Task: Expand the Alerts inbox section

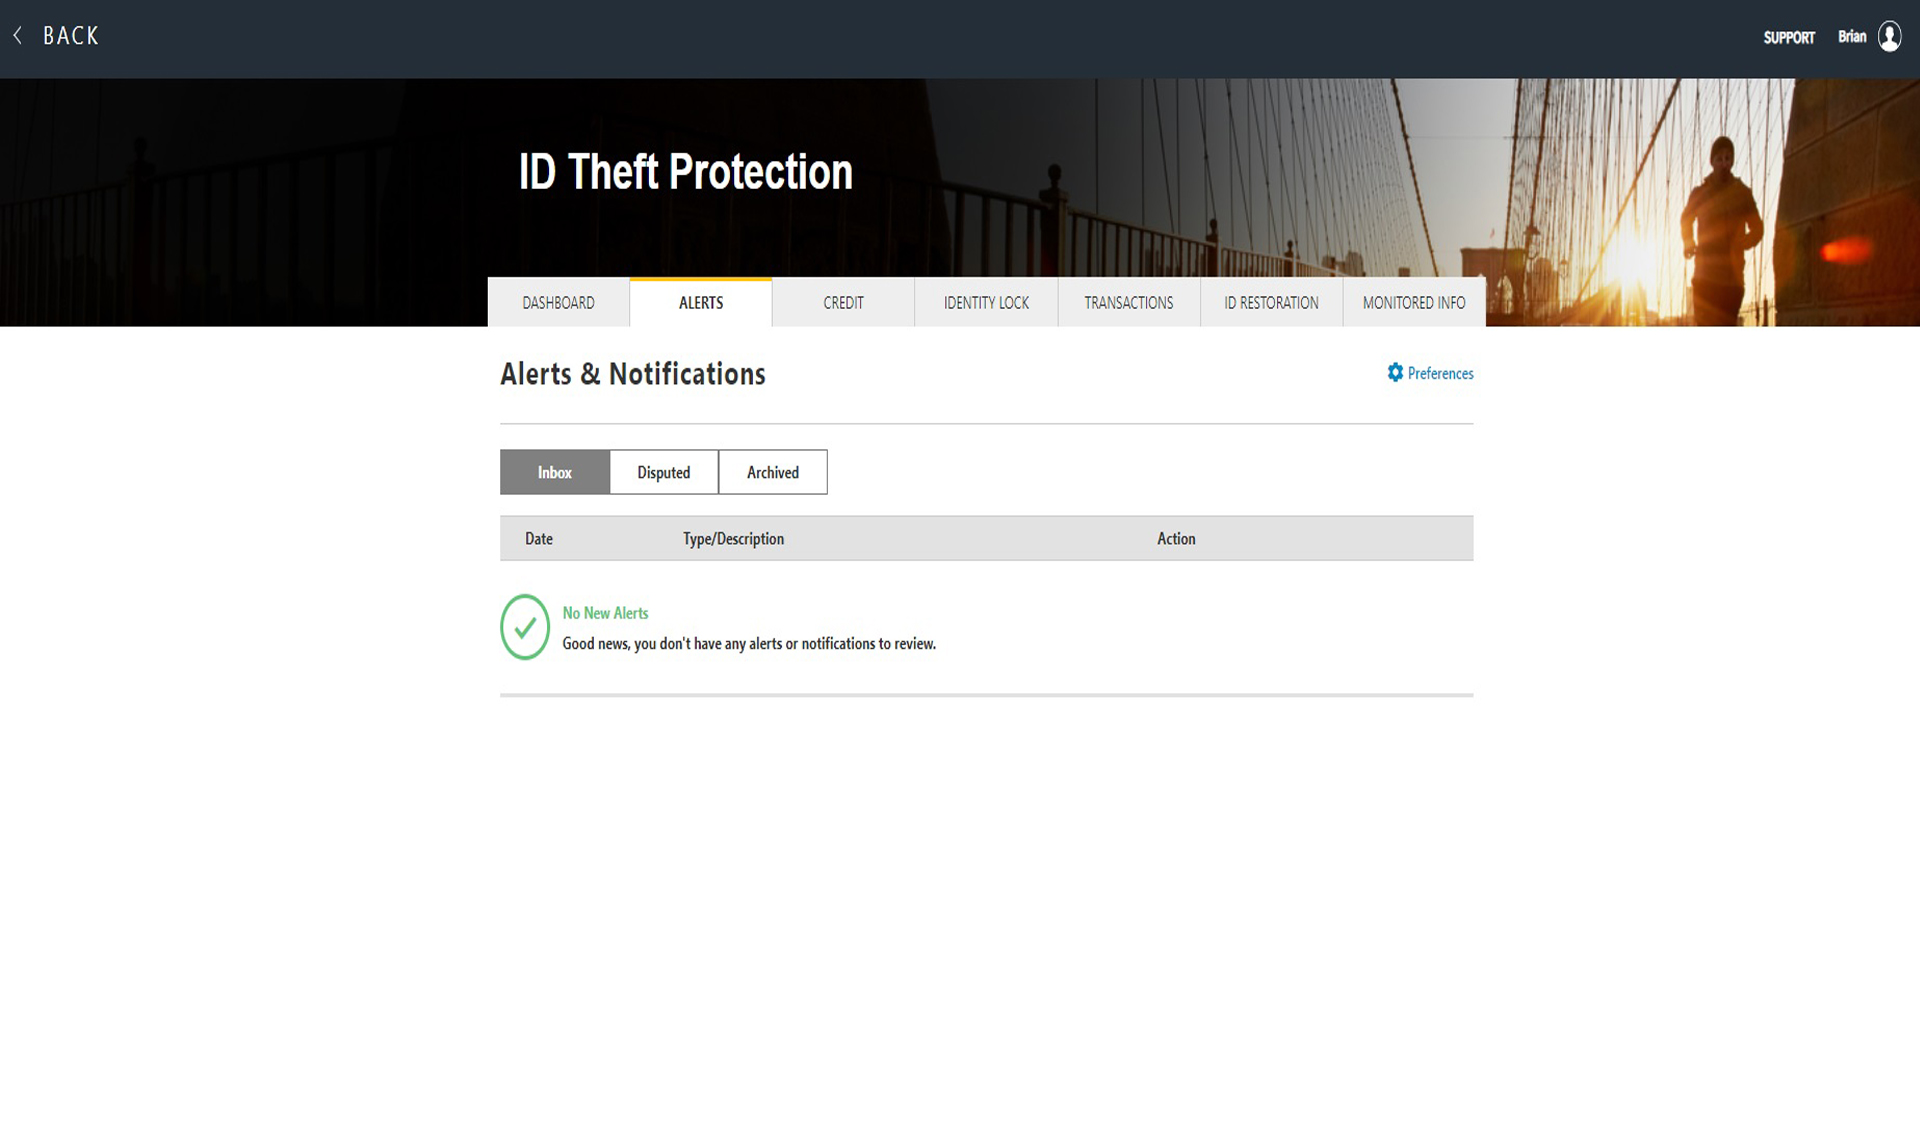Action: (555, 472)
